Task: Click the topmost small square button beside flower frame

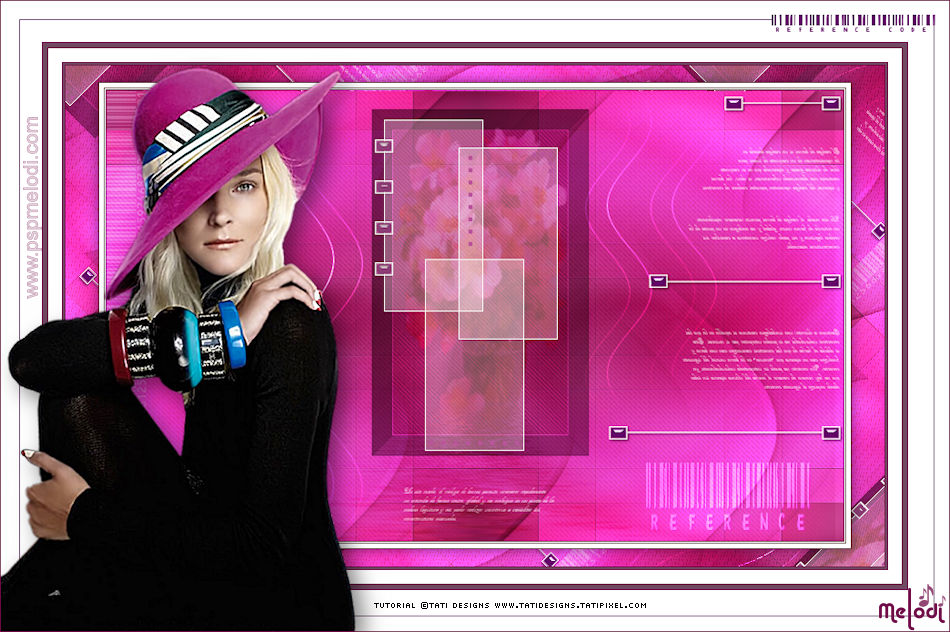Action: [384, 146]
